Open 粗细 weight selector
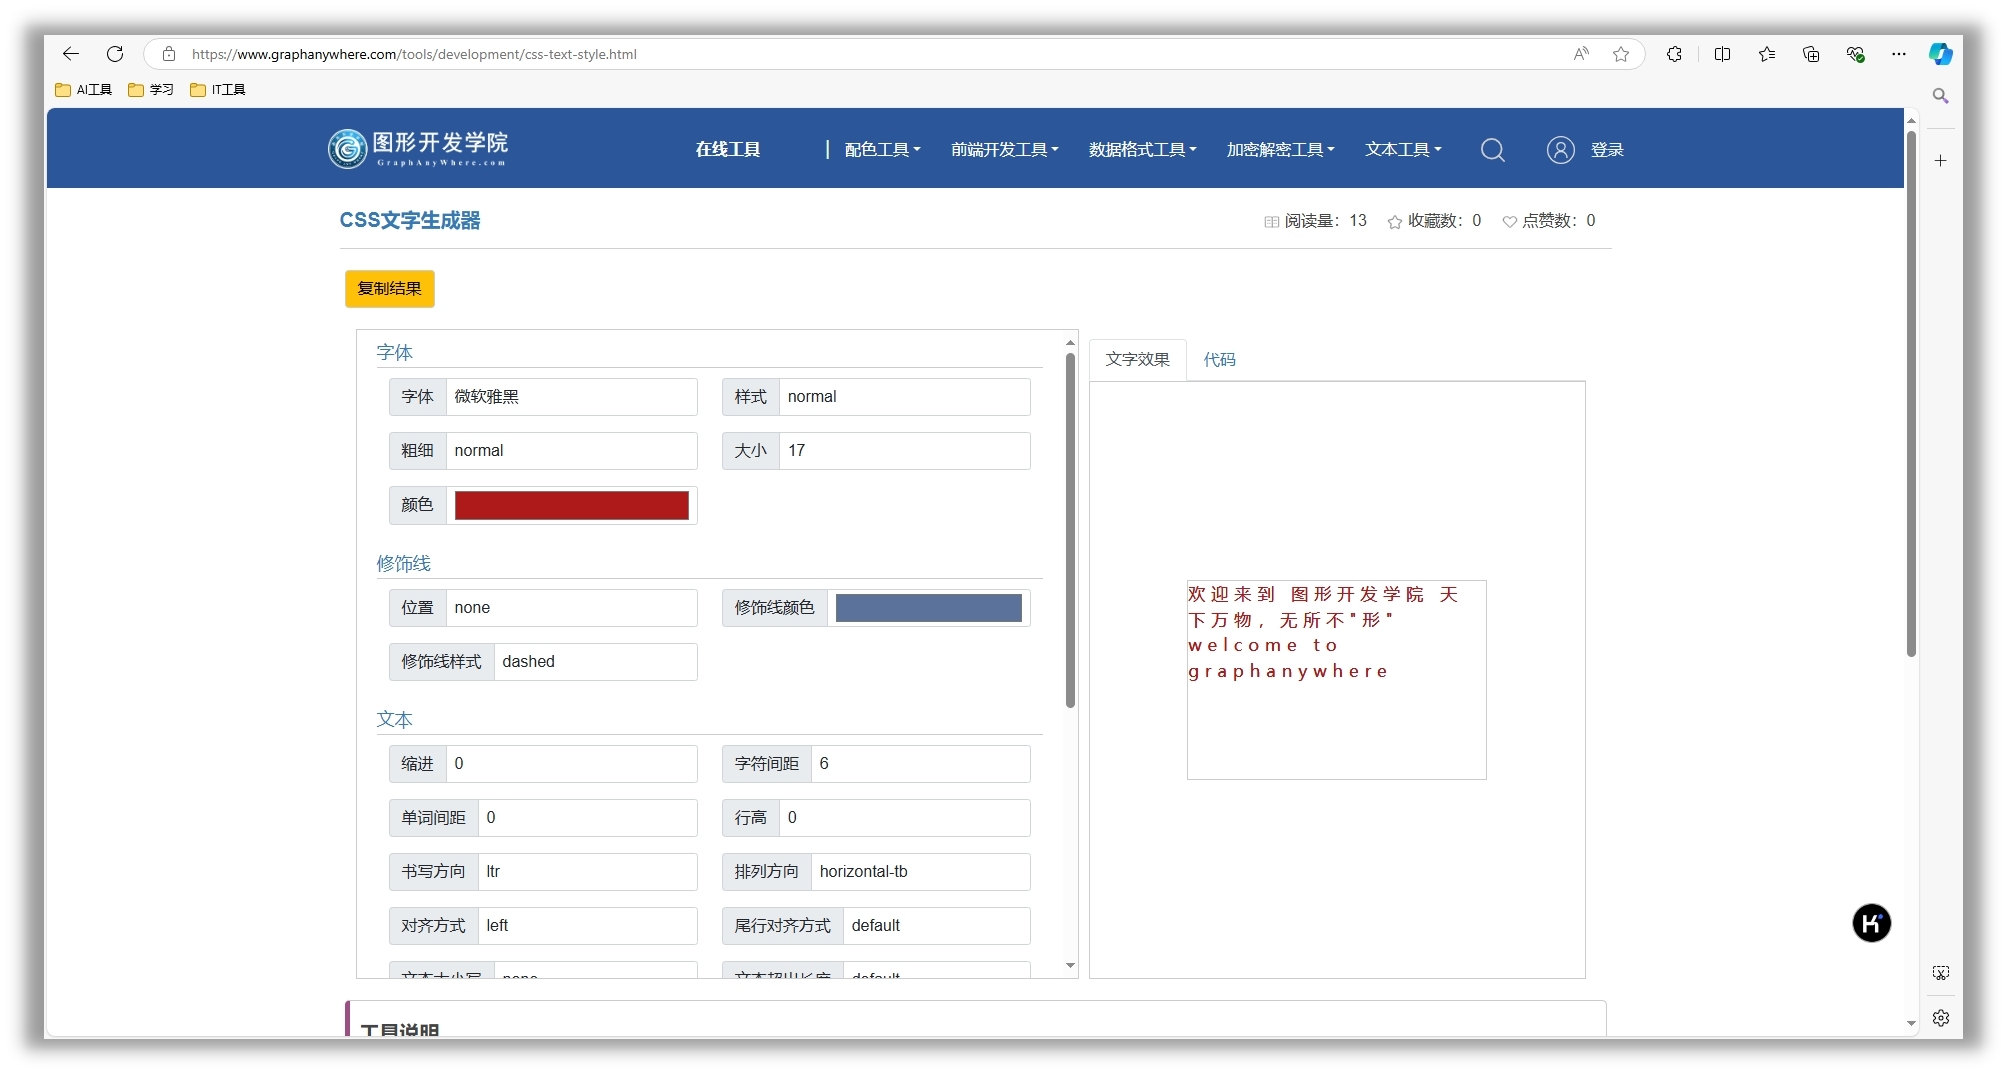 [x=571, y=451]
